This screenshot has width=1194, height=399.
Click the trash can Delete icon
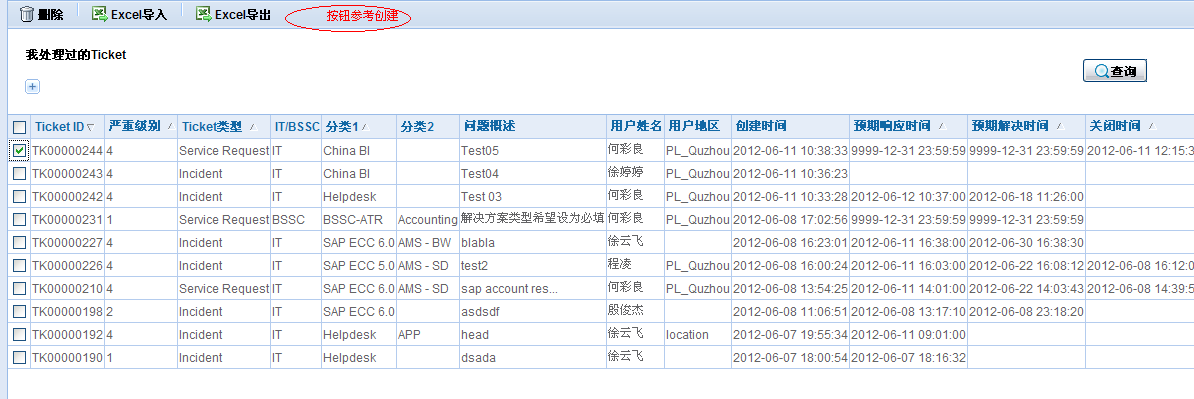27,14
